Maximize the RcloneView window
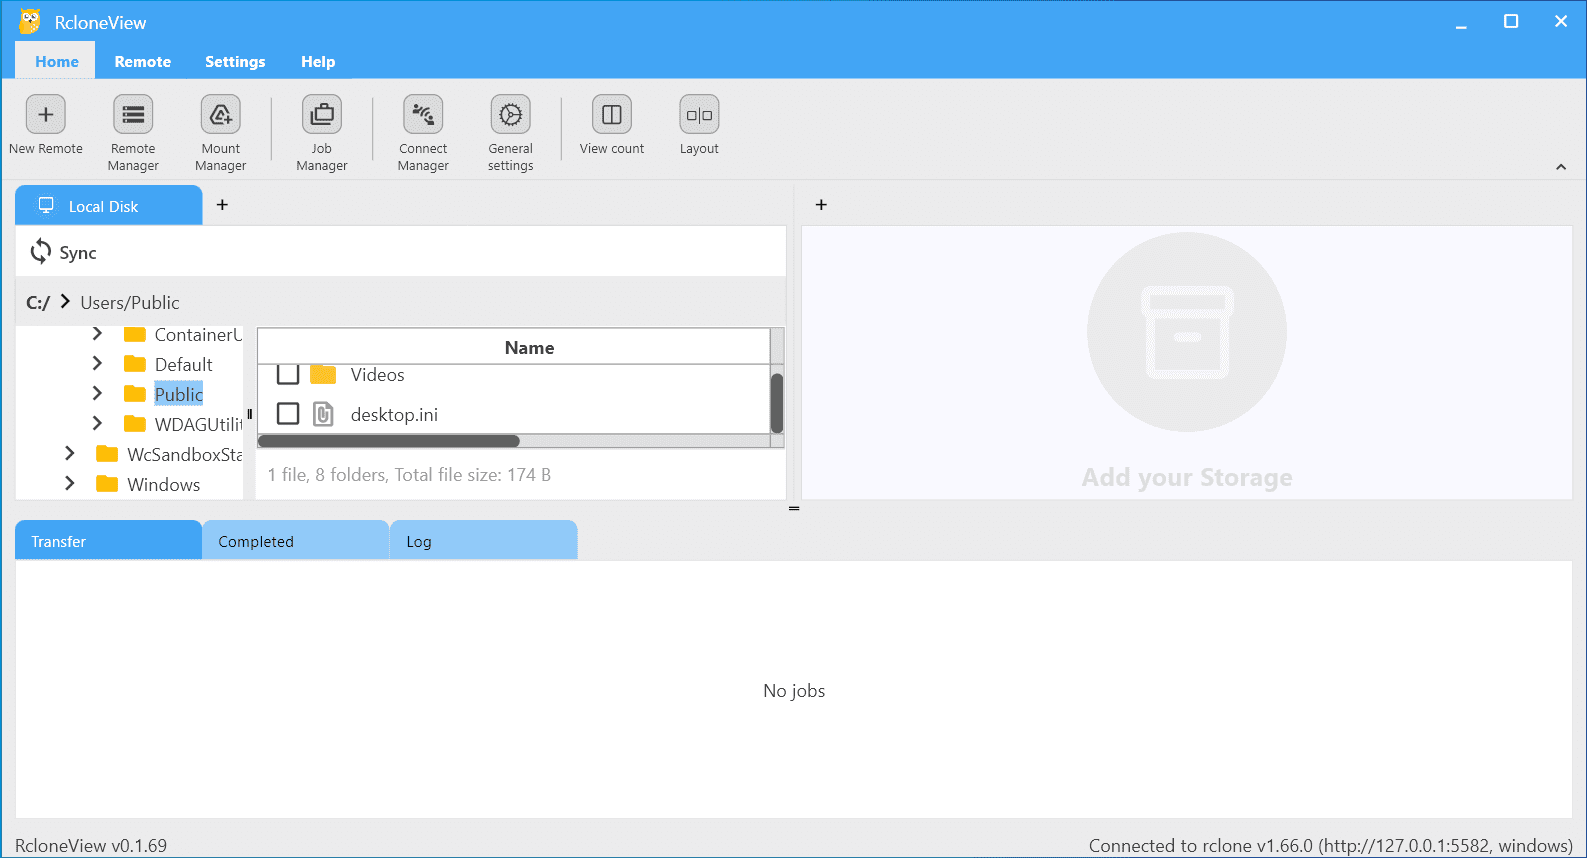This screenshot has height=858, width=1587. click(1511, 22)
